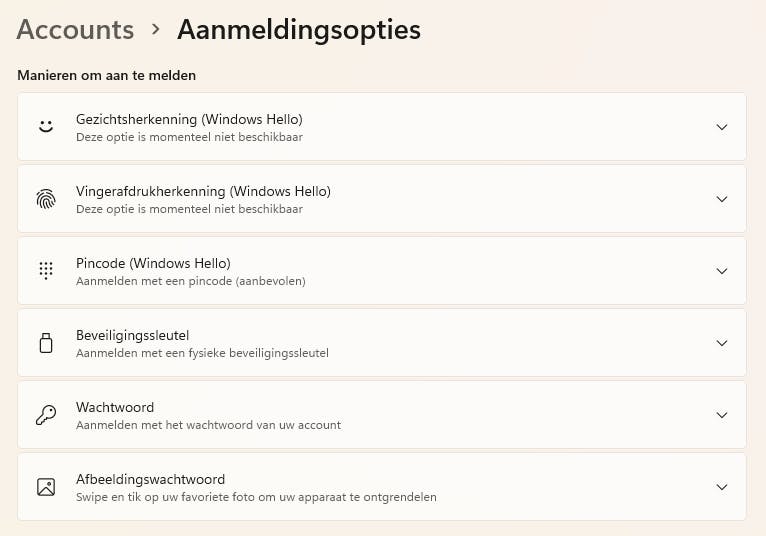The height and width of the screenshot is (536, 766).
Task: Expand the Afbeeldingswachtwoord chevron arrow
Action: (722, 487)
